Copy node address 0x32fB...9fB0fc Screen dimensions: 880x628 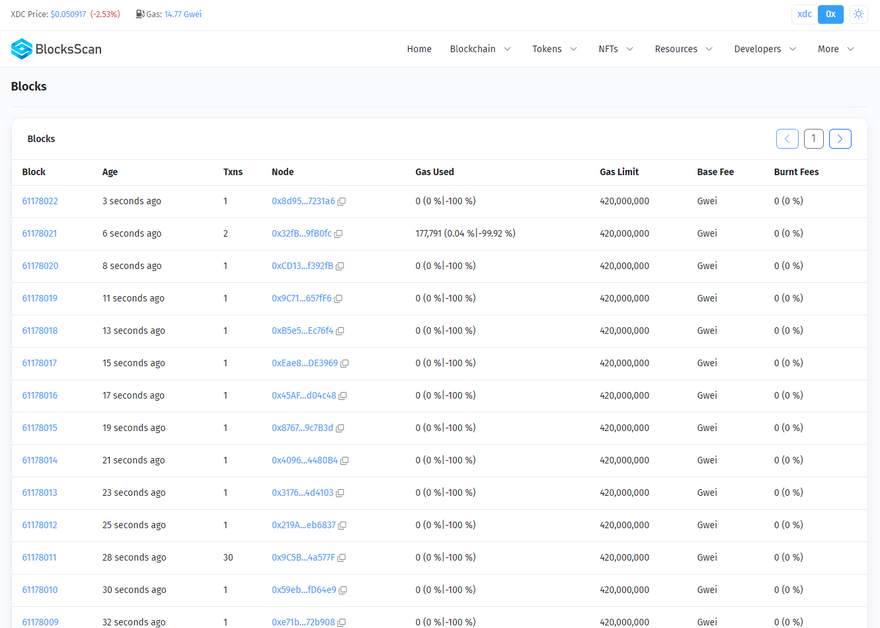coord(339,234)
